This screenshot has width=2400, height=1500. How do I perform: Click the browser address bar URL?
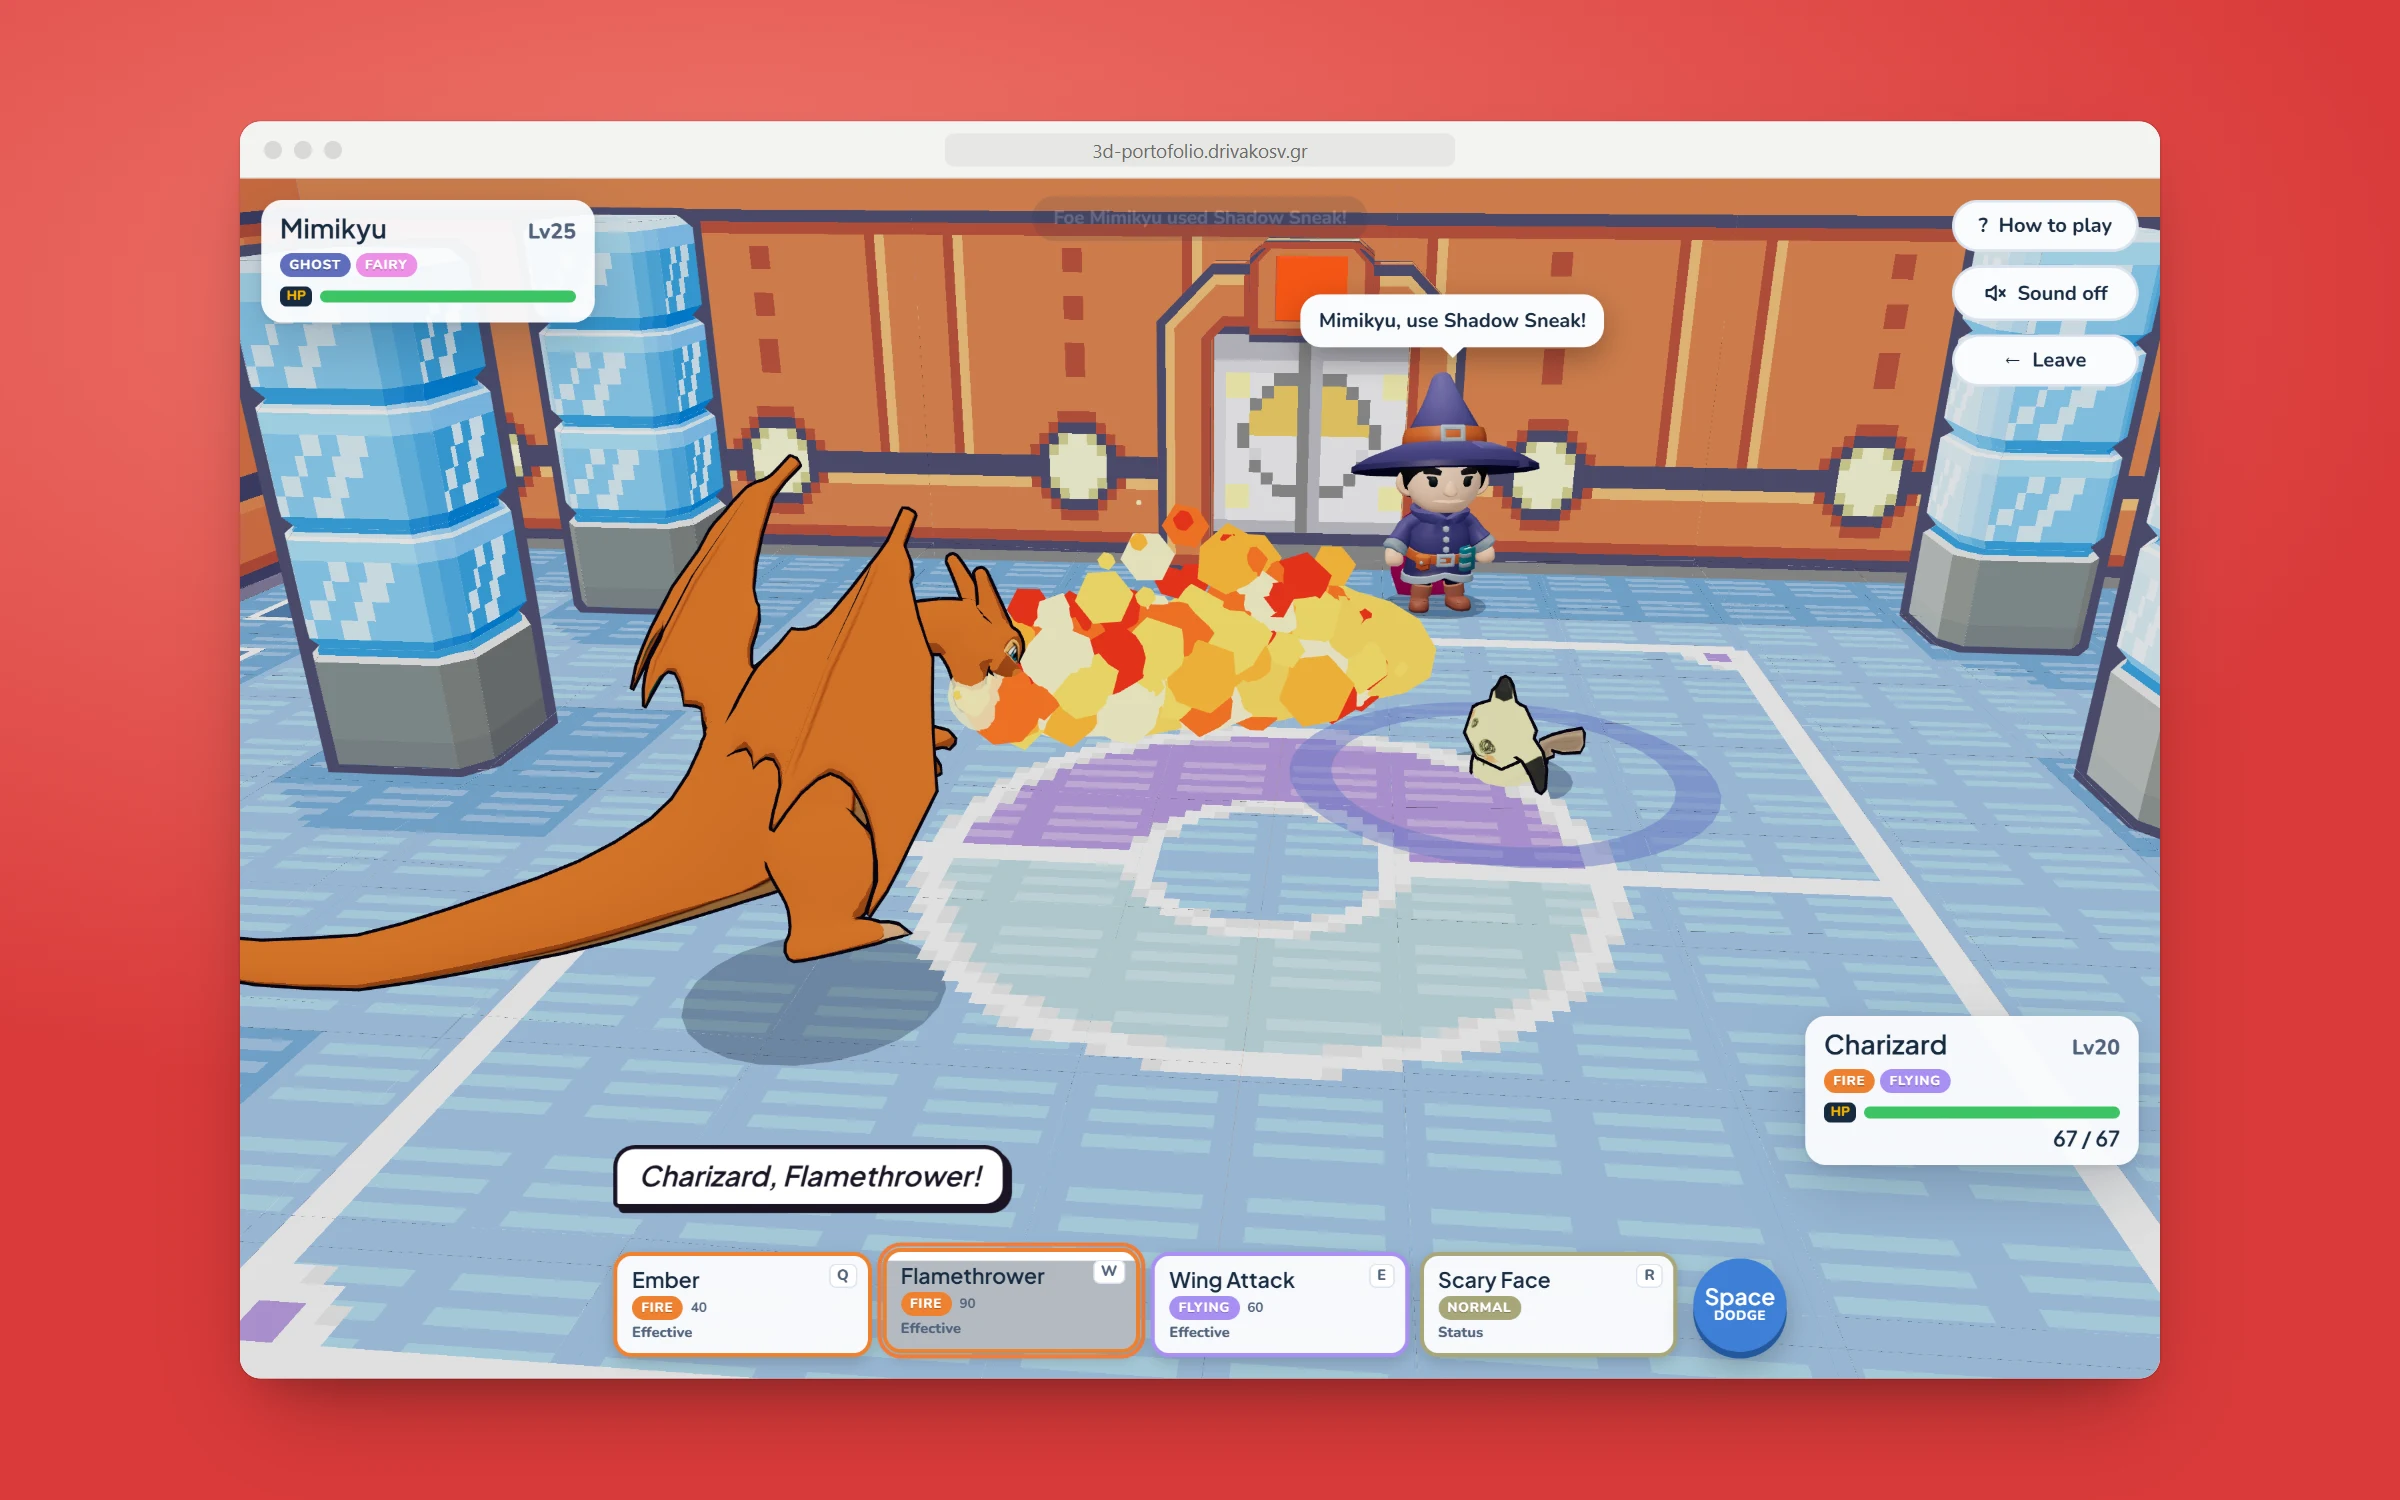pyautogui.click(x=1199, y=151)
